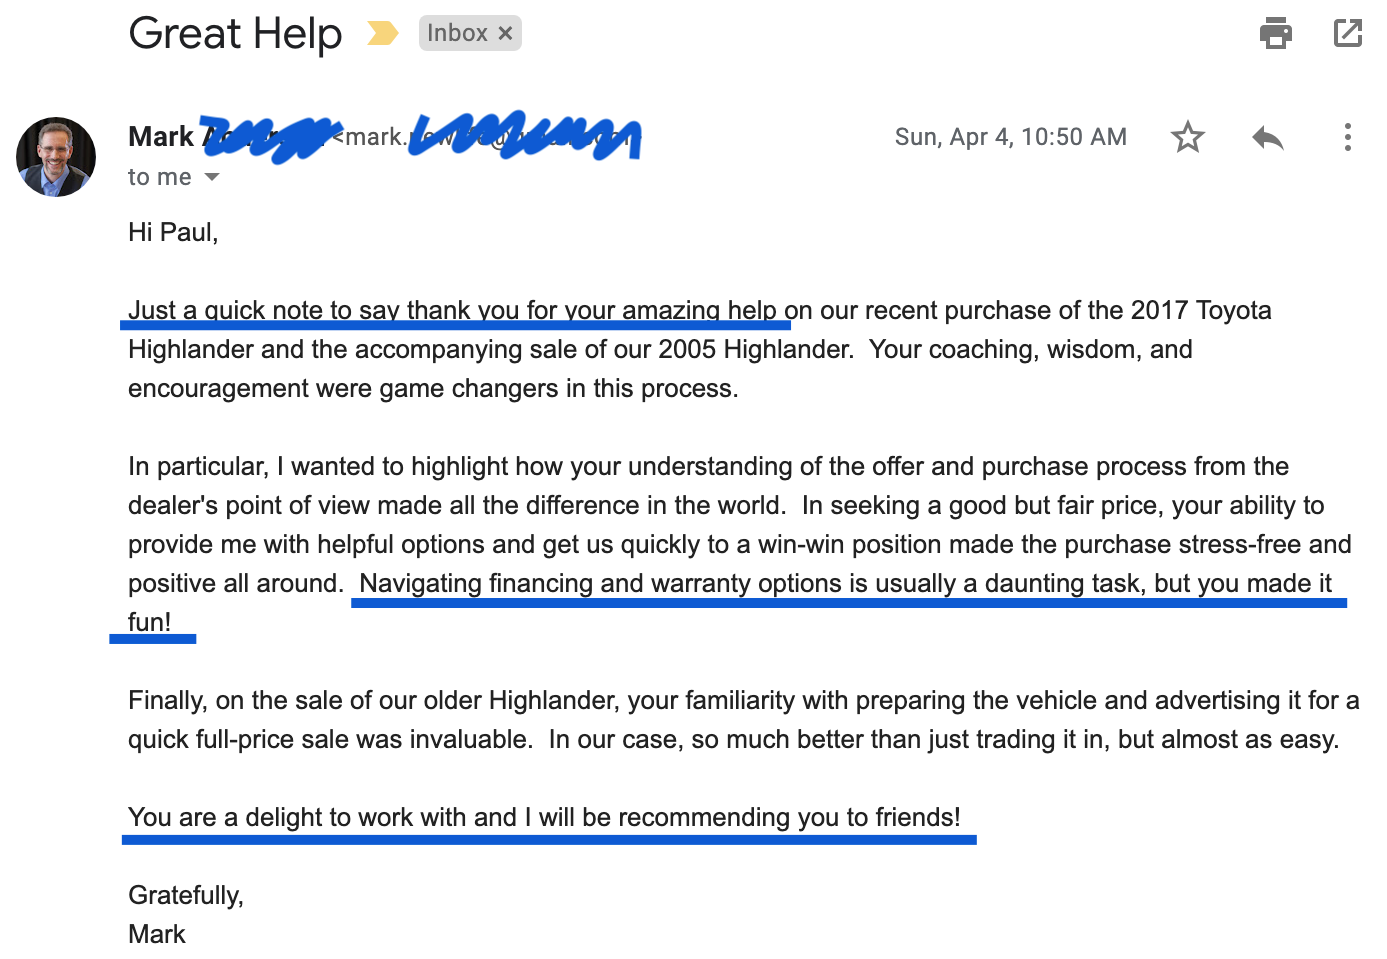
Task: Click the Inbox label chip
Action: (x=457, y=33)
